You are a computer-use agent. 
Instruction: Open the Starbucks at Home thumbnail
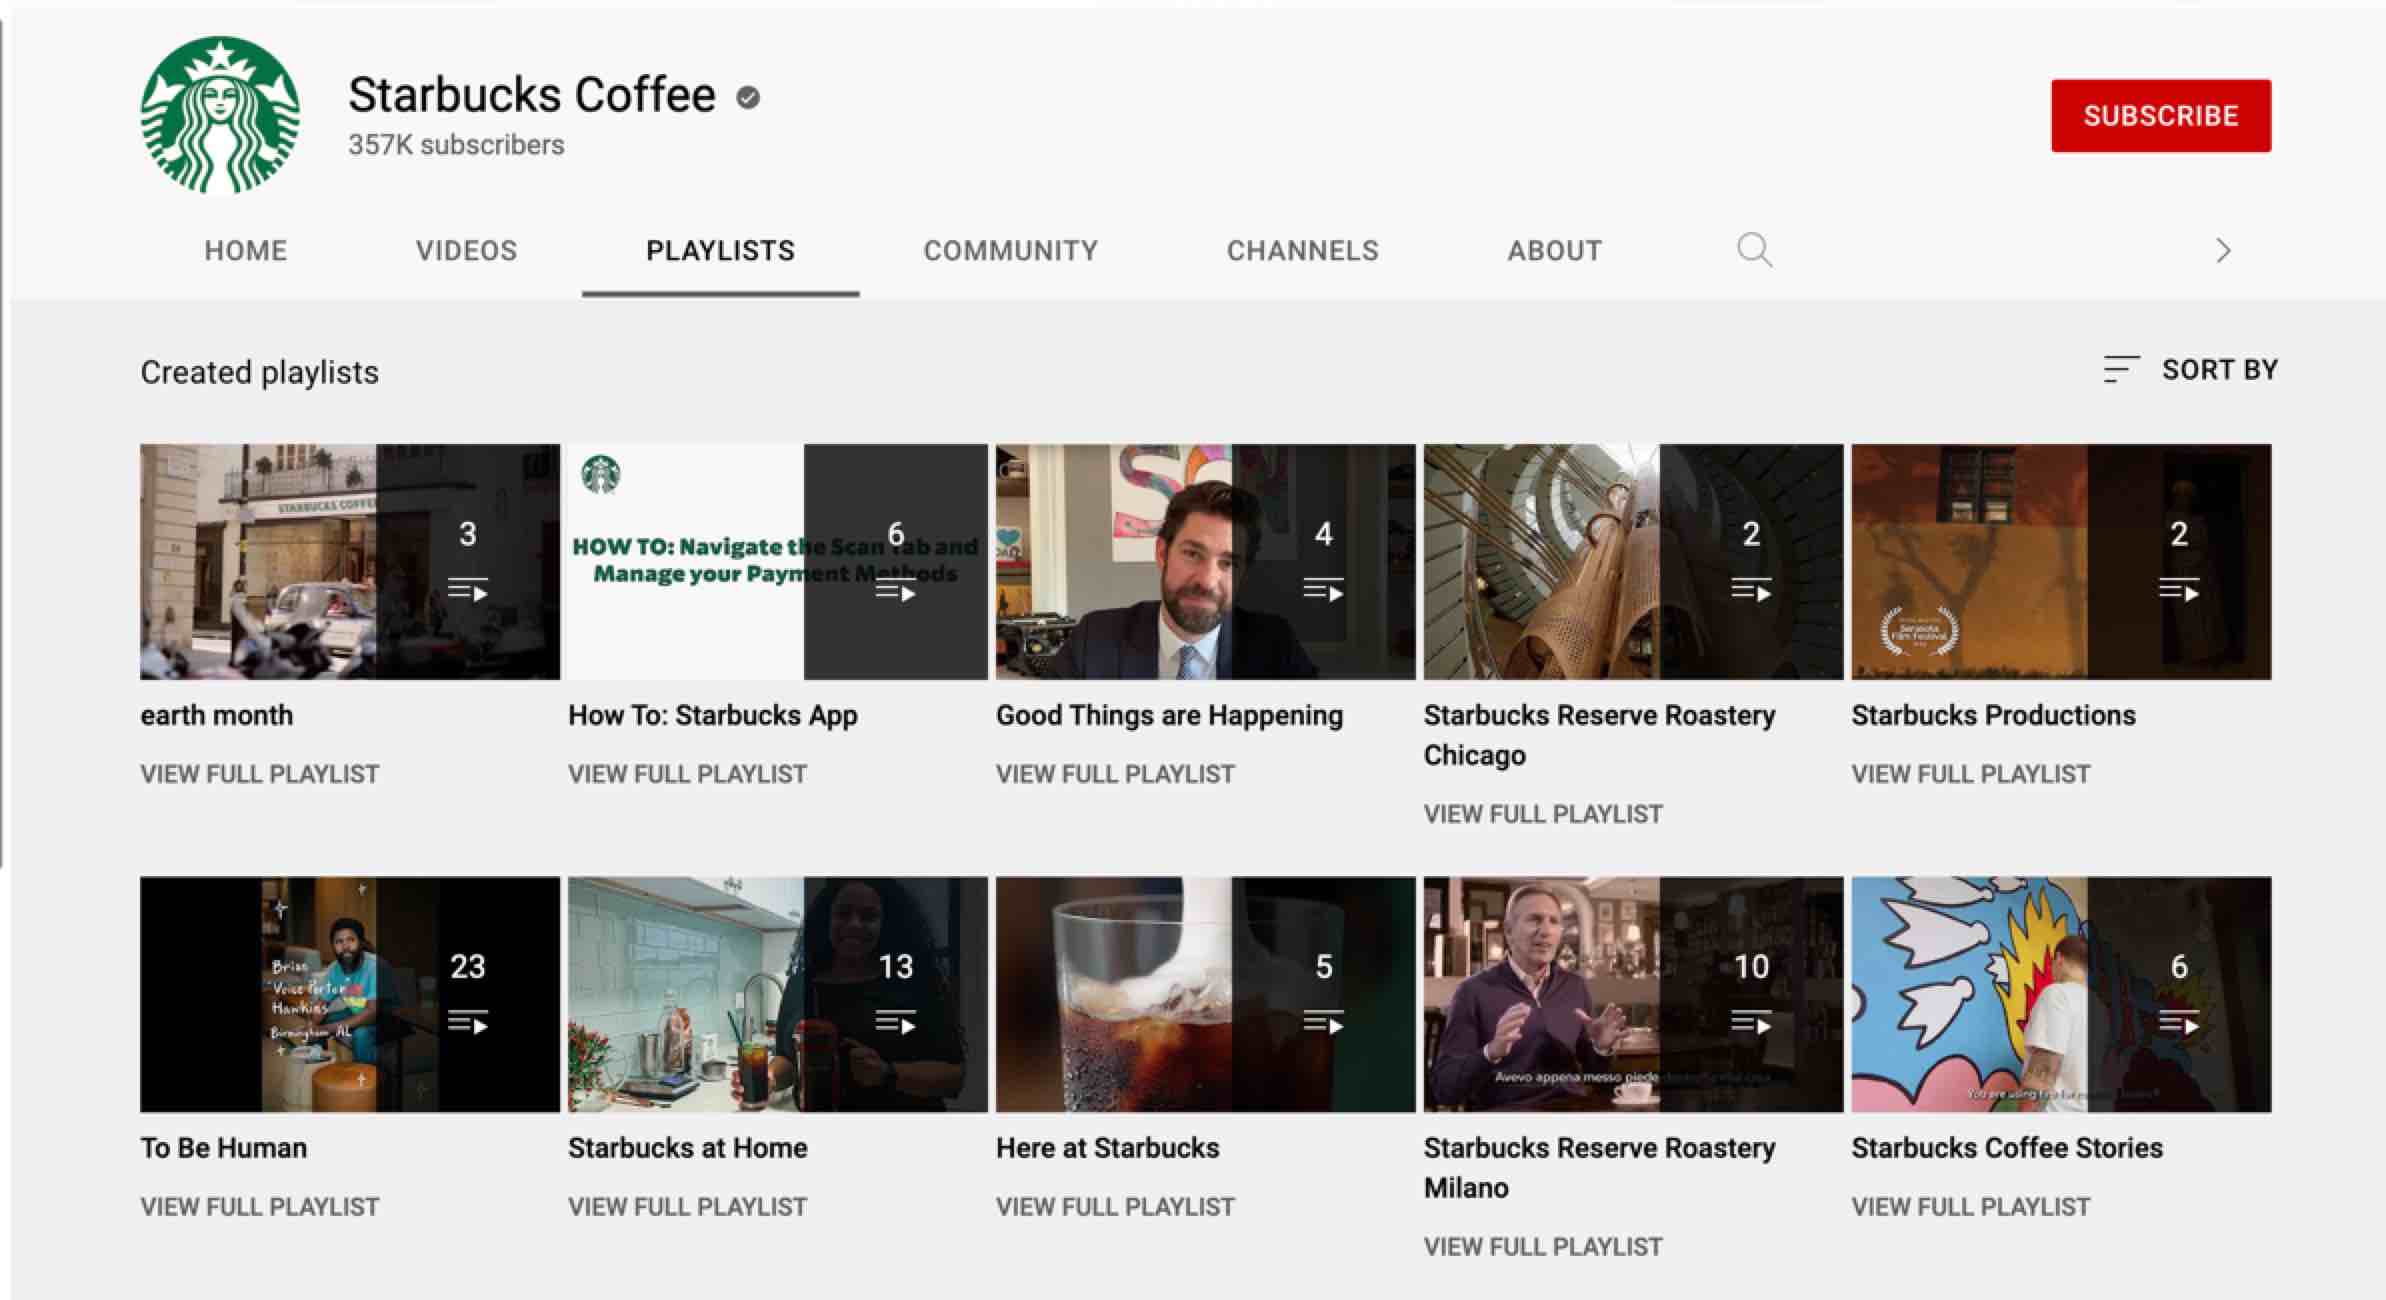point(778,995)
